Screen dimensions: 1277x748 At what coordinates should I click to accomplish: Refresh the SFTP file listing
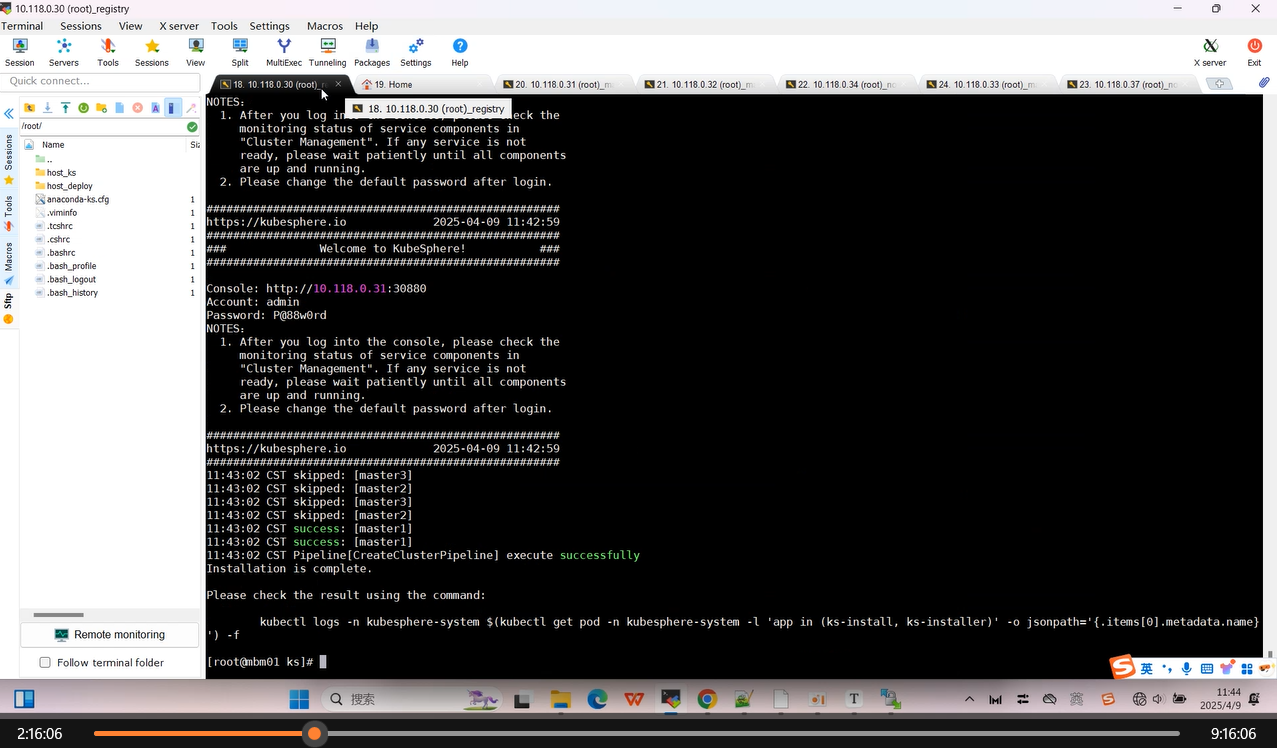[85, 106]
